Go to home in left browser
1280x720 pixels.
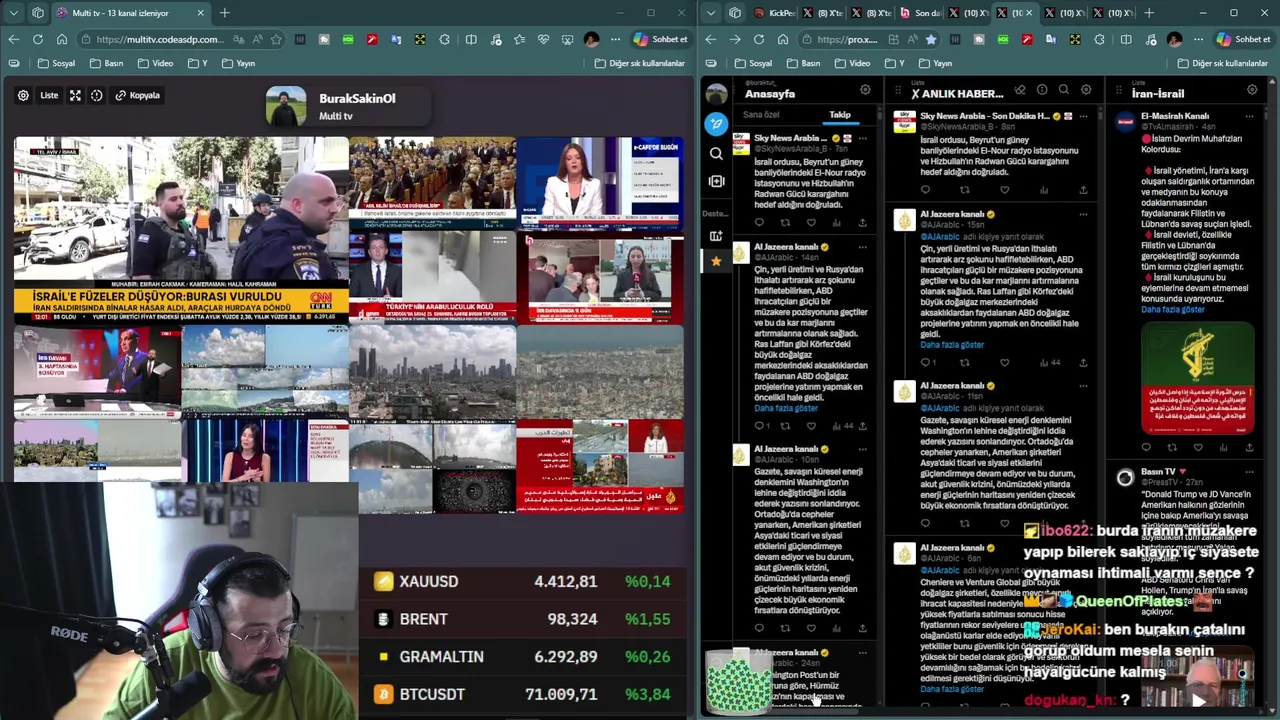tap(62, 39)
